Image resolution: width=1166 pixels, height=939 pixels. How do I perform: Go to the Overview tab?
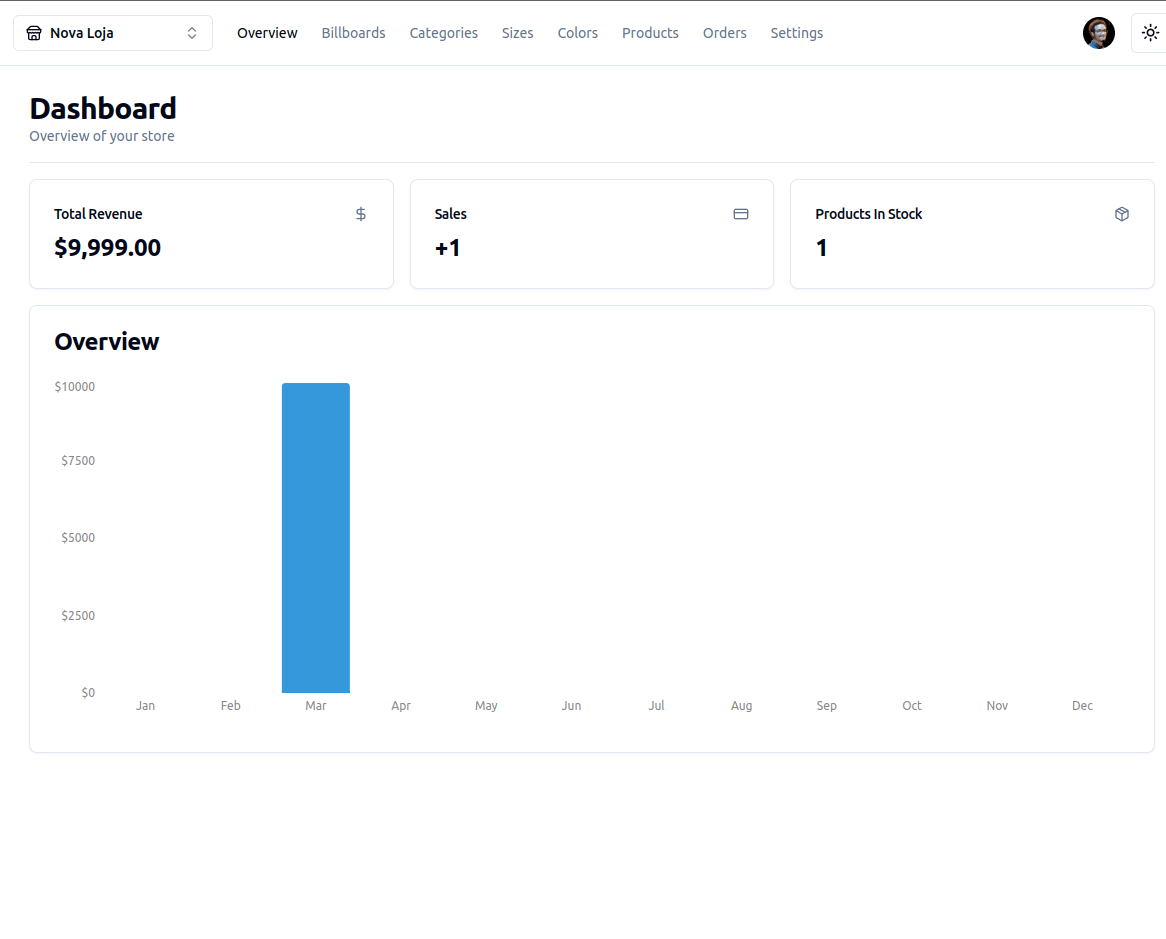pyautogui.click(x=267, y=33)
